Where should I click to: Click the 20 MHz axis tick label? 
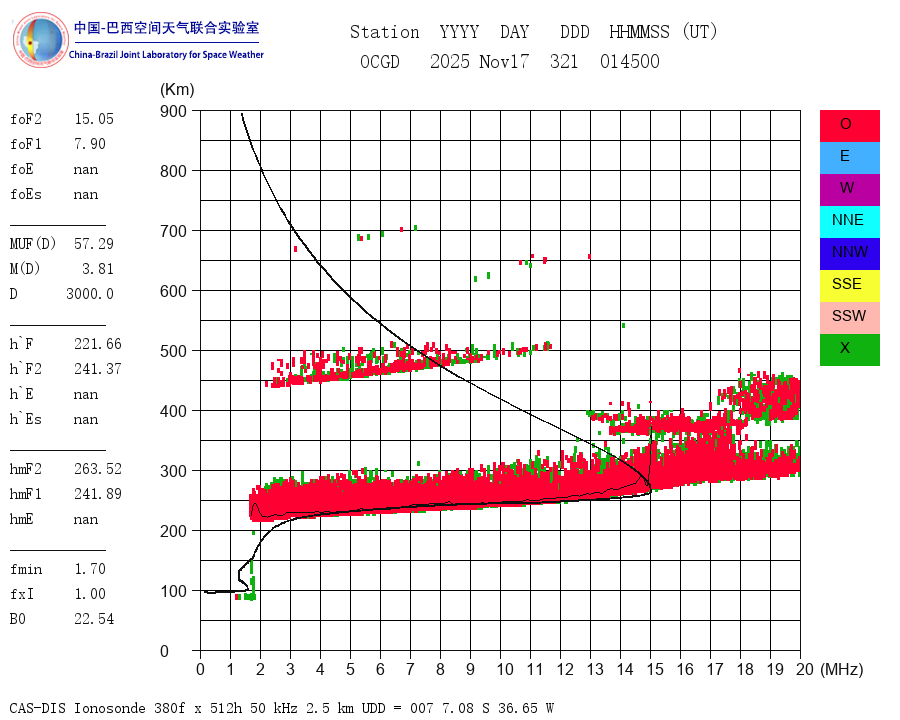(x=805, y=669)
